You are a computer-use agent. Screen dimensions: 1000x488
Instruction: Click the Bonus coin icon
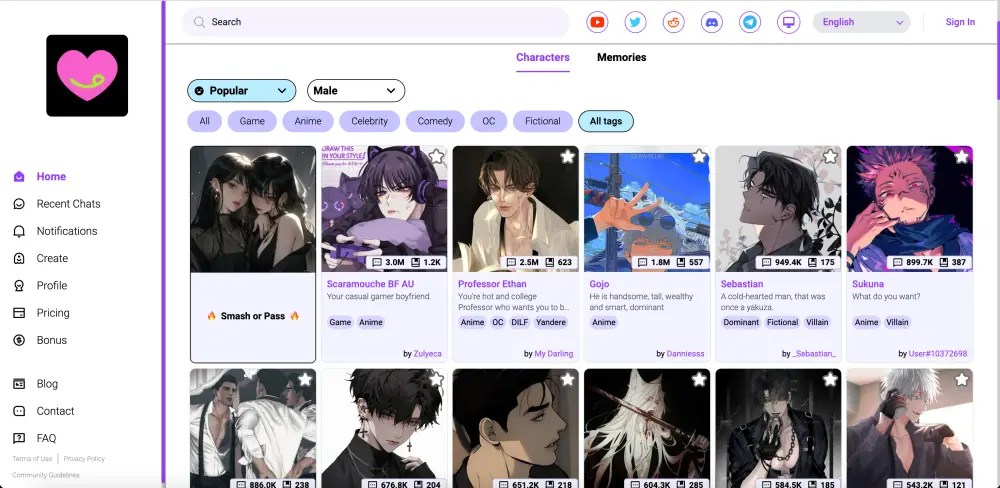click(19, 341)
